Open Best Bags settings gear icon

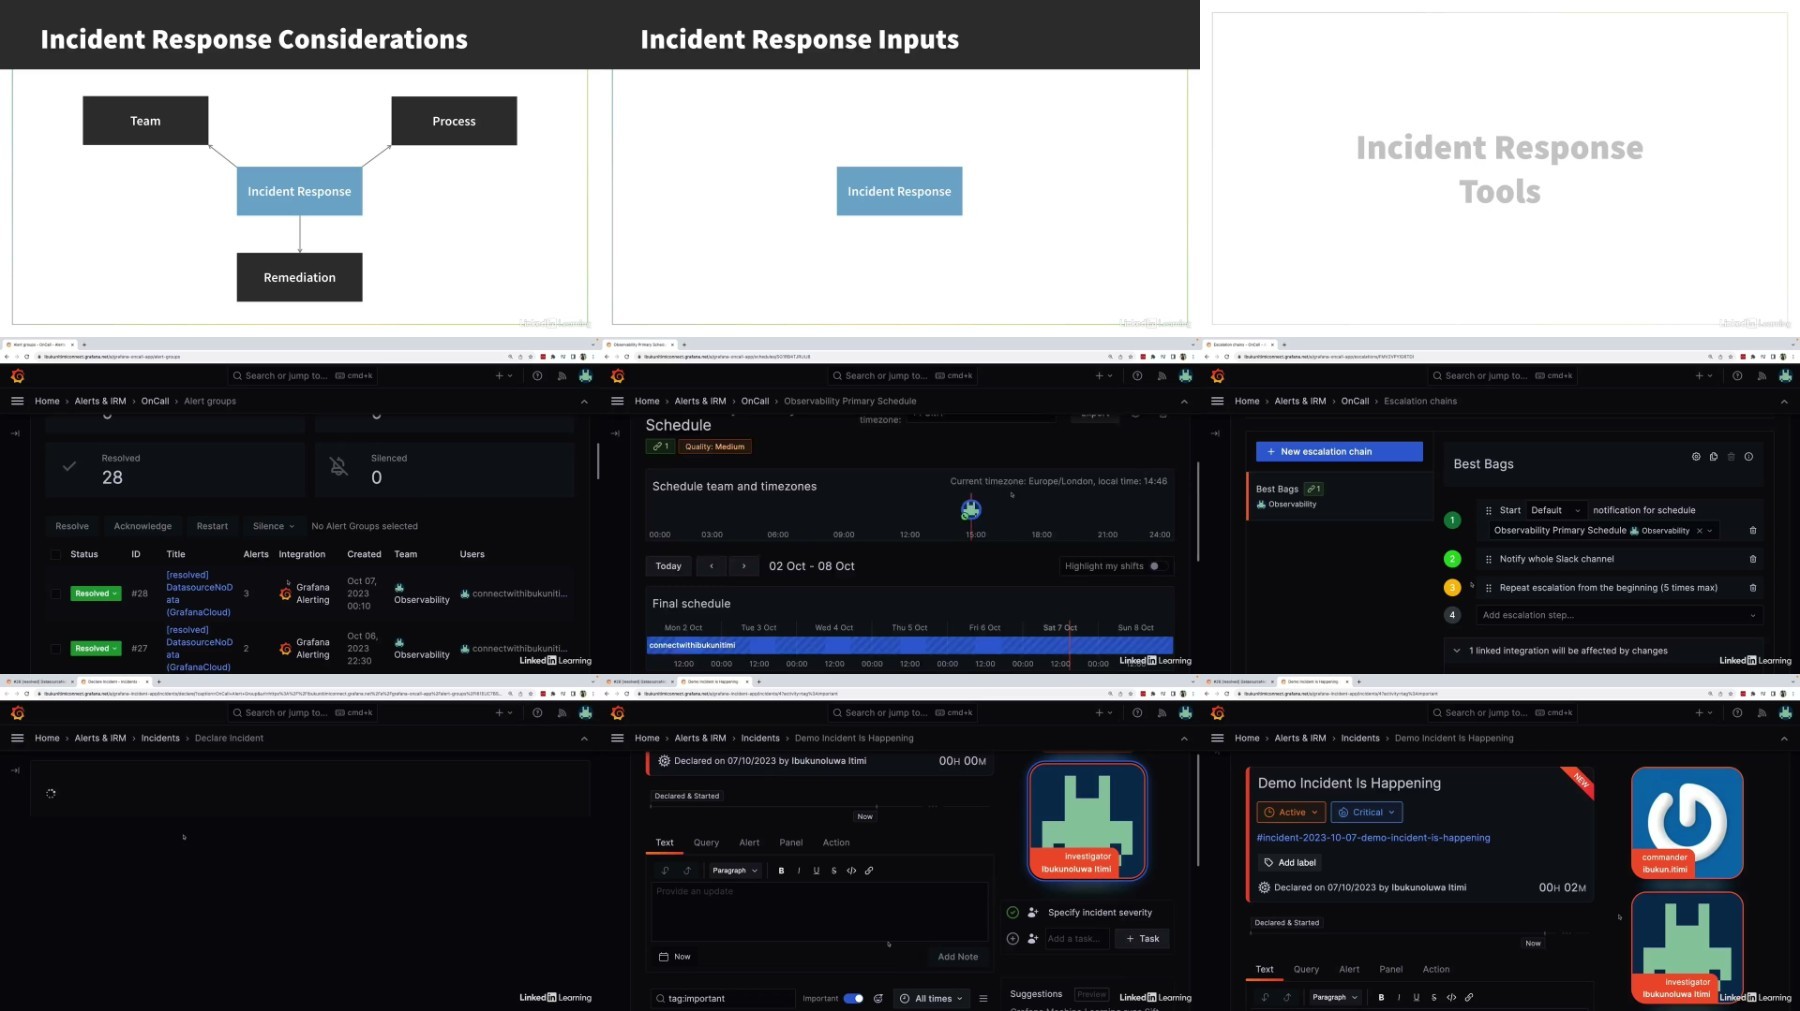(1696, 457)
